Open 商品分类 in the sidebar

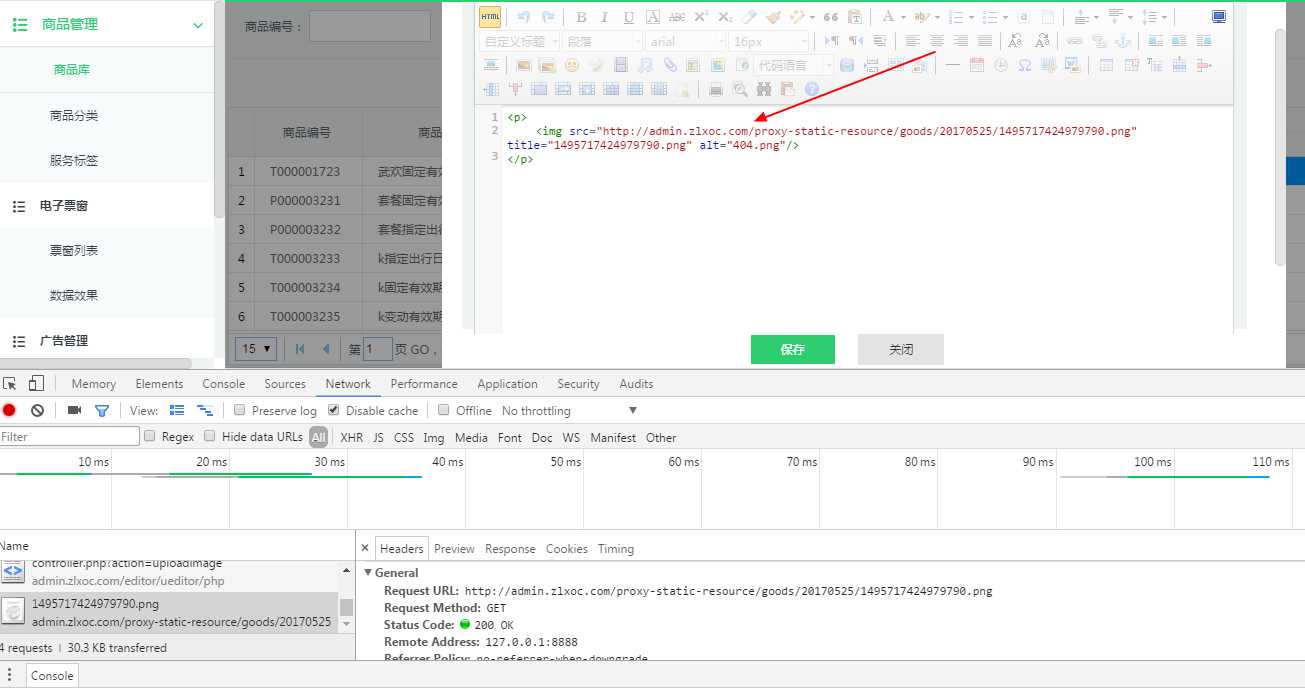pyautogui.click(x=74, y=115)
